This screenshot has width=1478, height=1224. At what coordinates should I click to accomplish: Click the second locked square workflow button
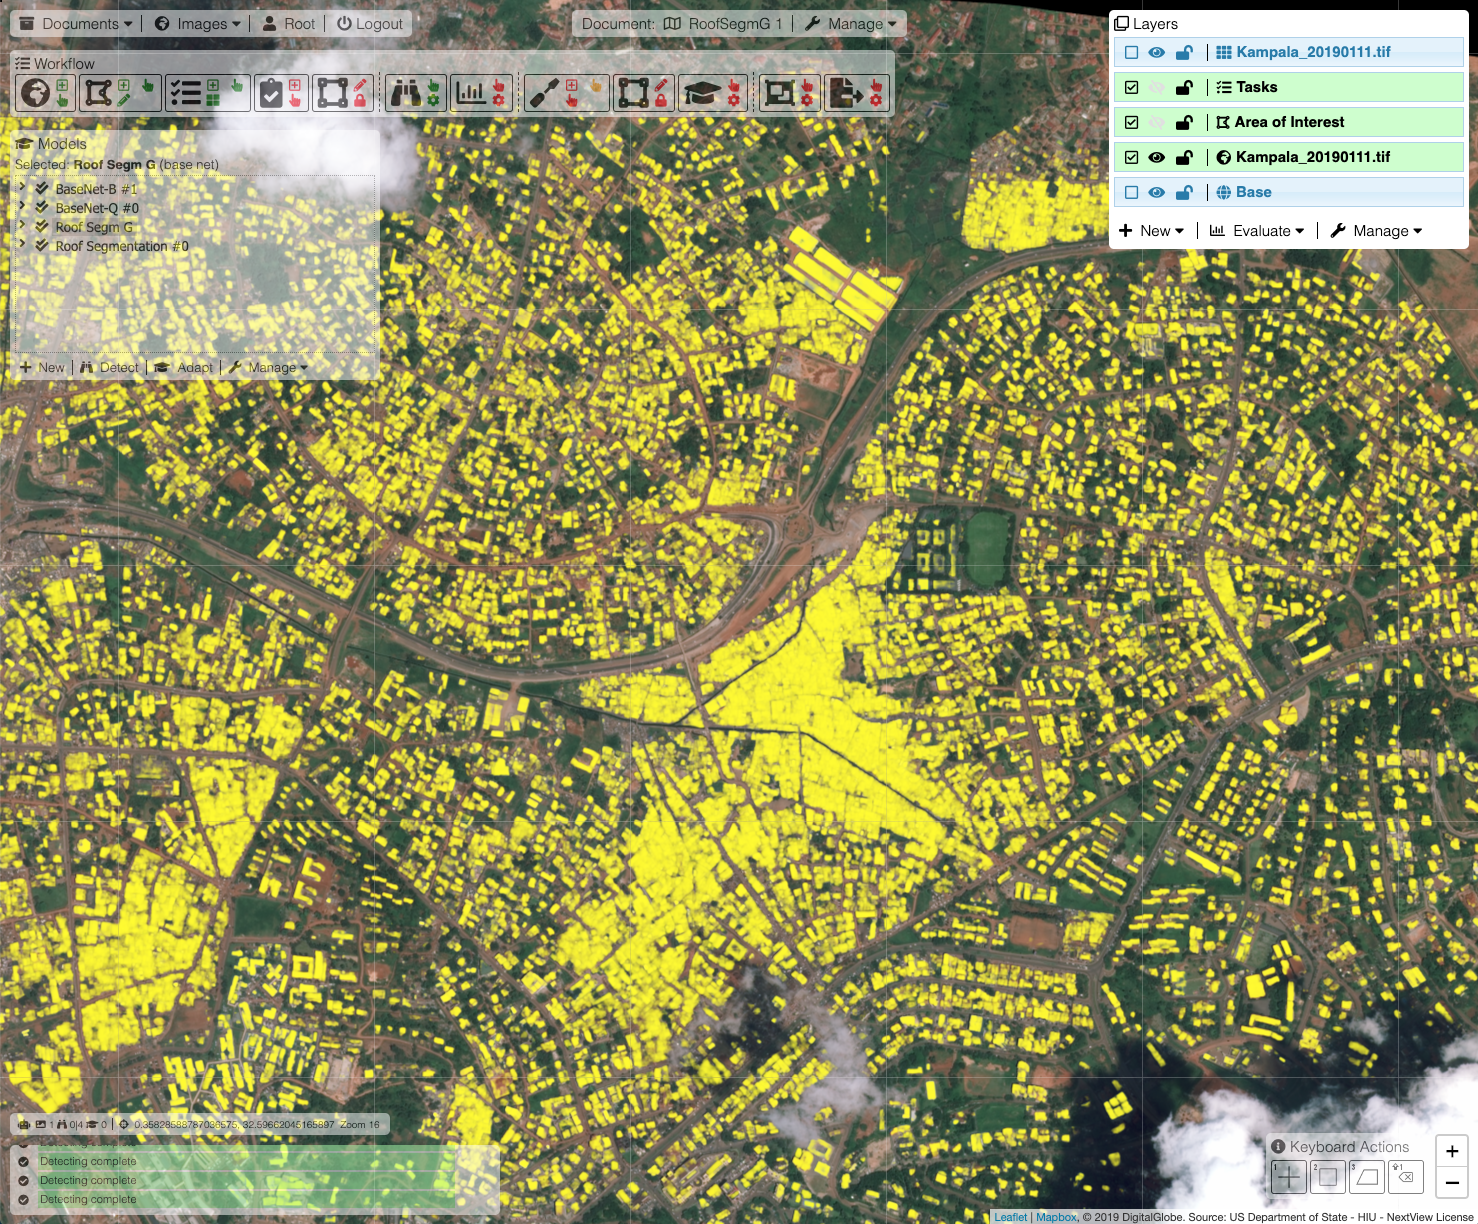coord(644,93)
